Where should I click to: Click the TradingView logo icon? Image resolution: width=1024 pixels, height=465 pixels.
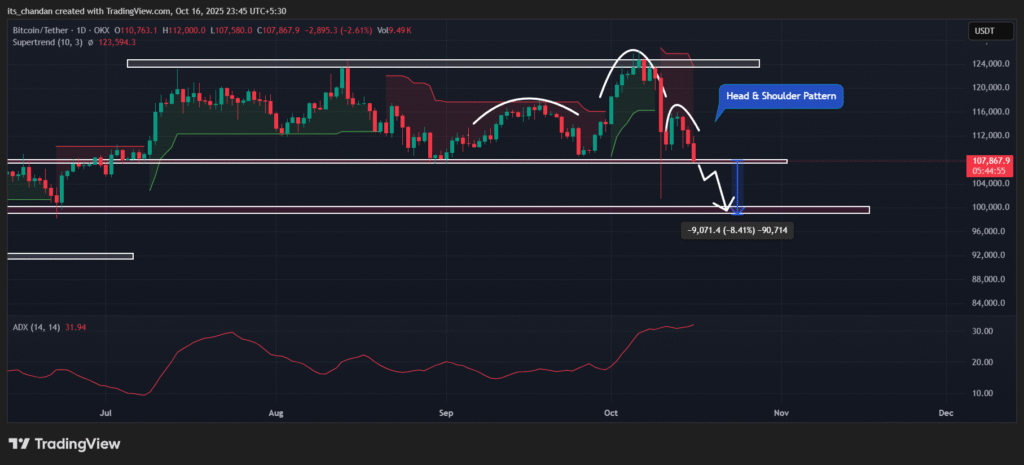point(20,443)
